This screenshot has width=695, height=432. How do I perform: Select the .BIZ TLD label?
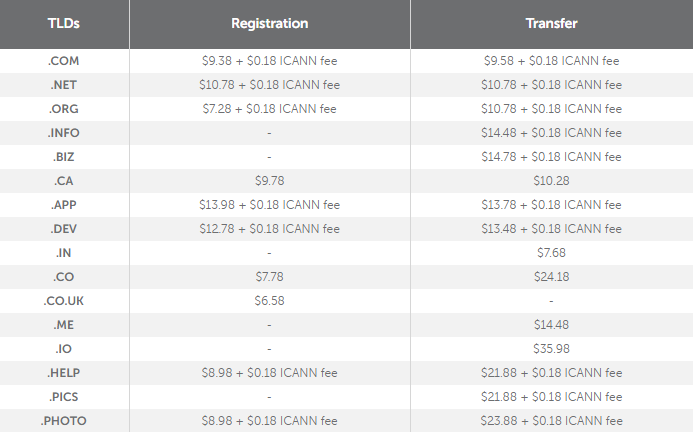pos(63,157)
